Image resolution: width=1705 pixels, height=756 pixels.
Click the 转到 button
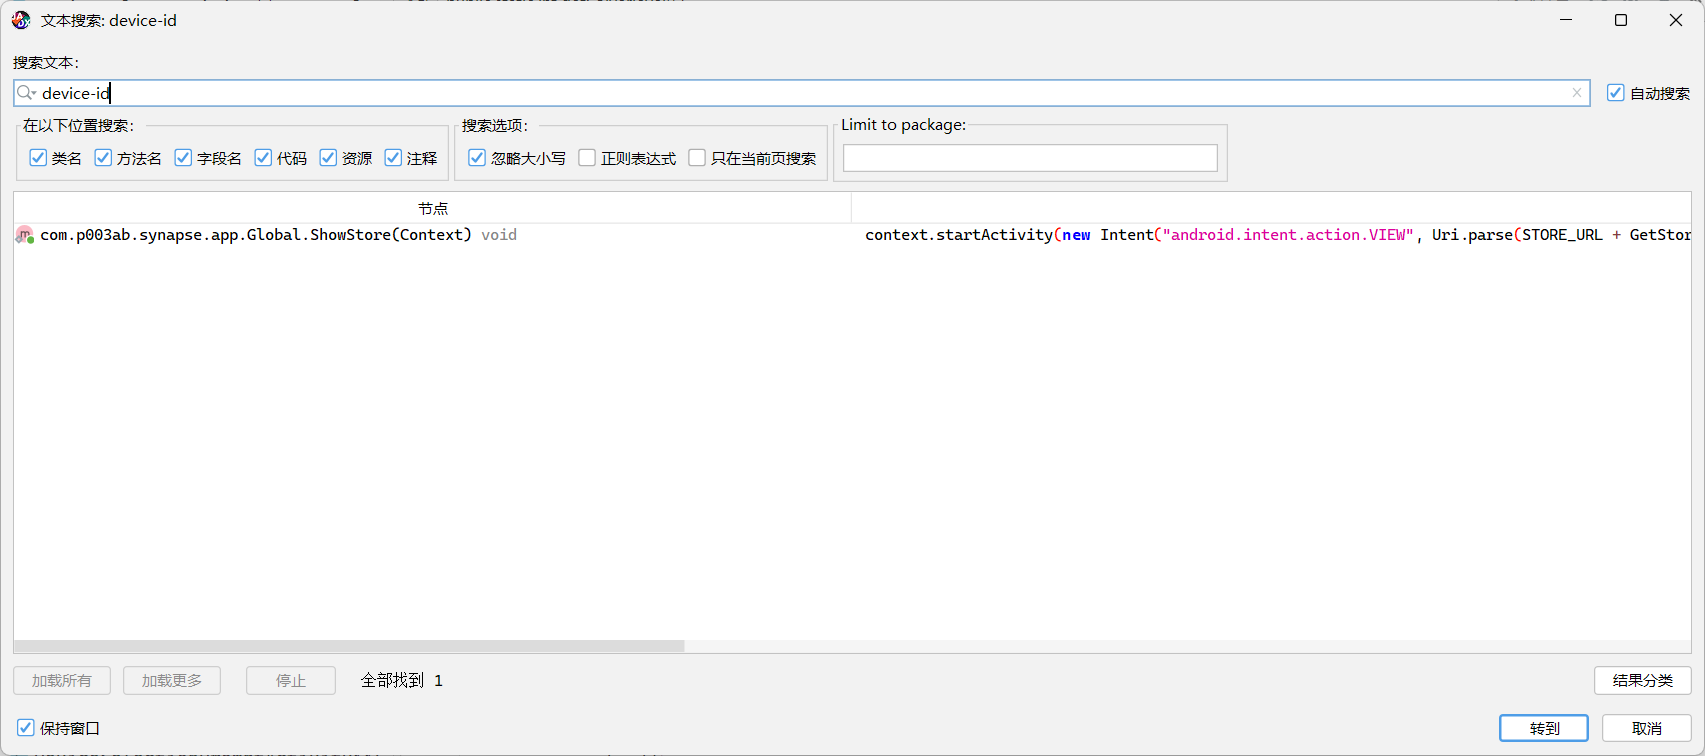(1544, 728)
